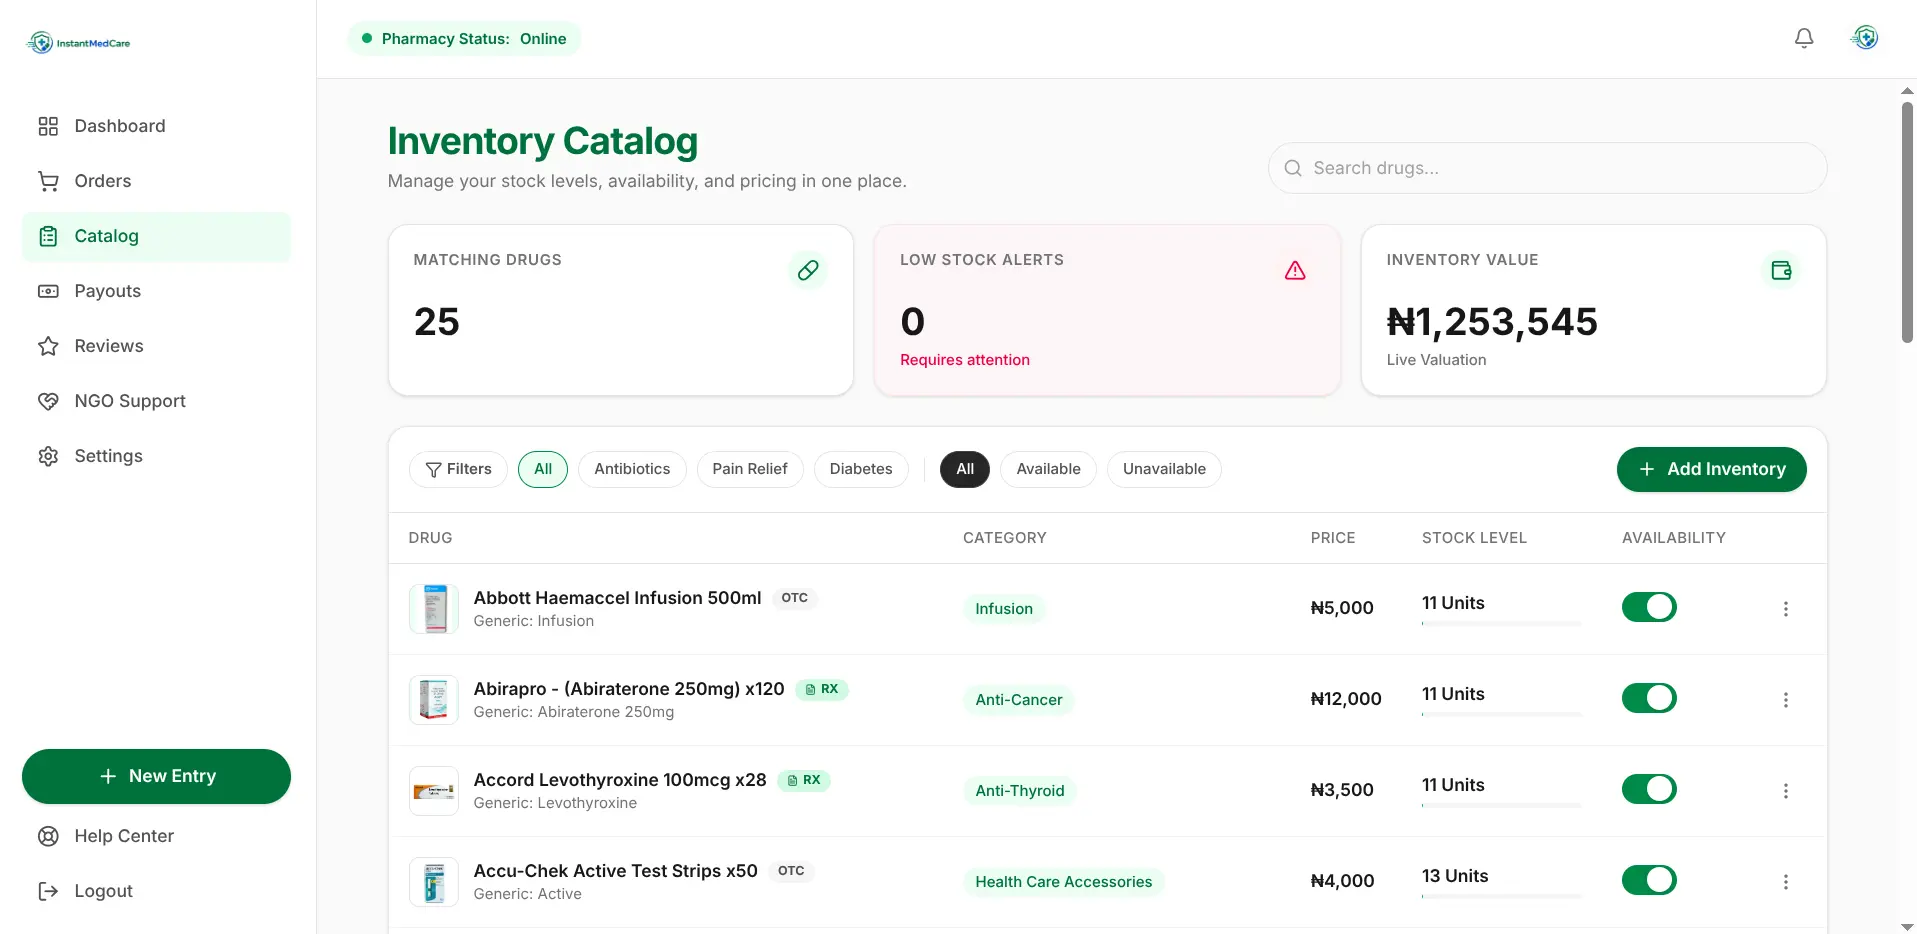Screen dimensions: 1917x934
Task: Click the STOCK LEVEL column header
Action: (1474, 538)
